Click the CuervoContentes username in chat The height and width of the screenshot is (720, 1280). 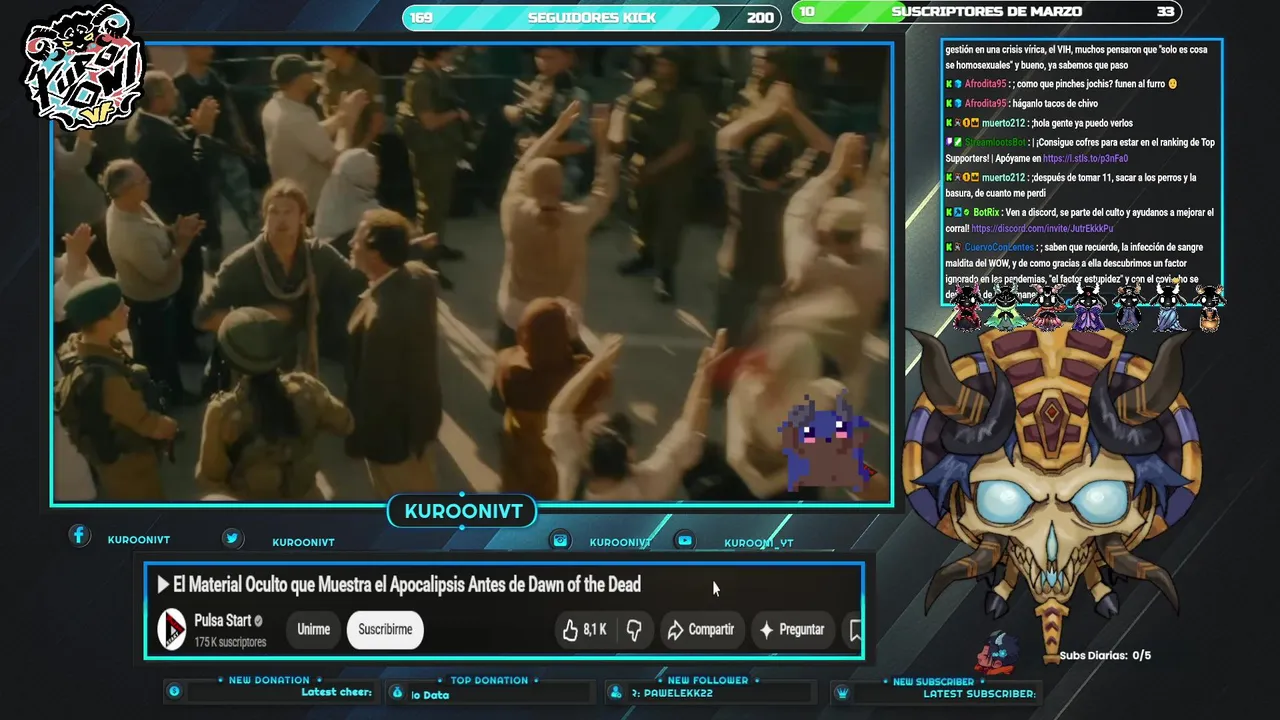(999, 247)
